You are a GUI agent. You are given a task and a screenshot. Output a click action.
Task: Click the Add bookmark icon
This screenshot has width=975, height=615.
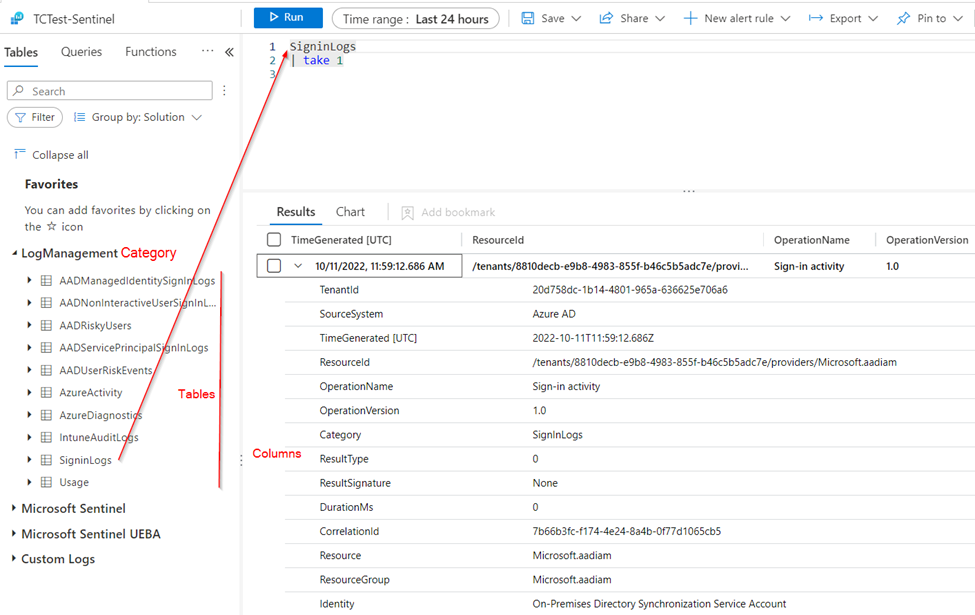pyautogui.click(x=407, y=213)
